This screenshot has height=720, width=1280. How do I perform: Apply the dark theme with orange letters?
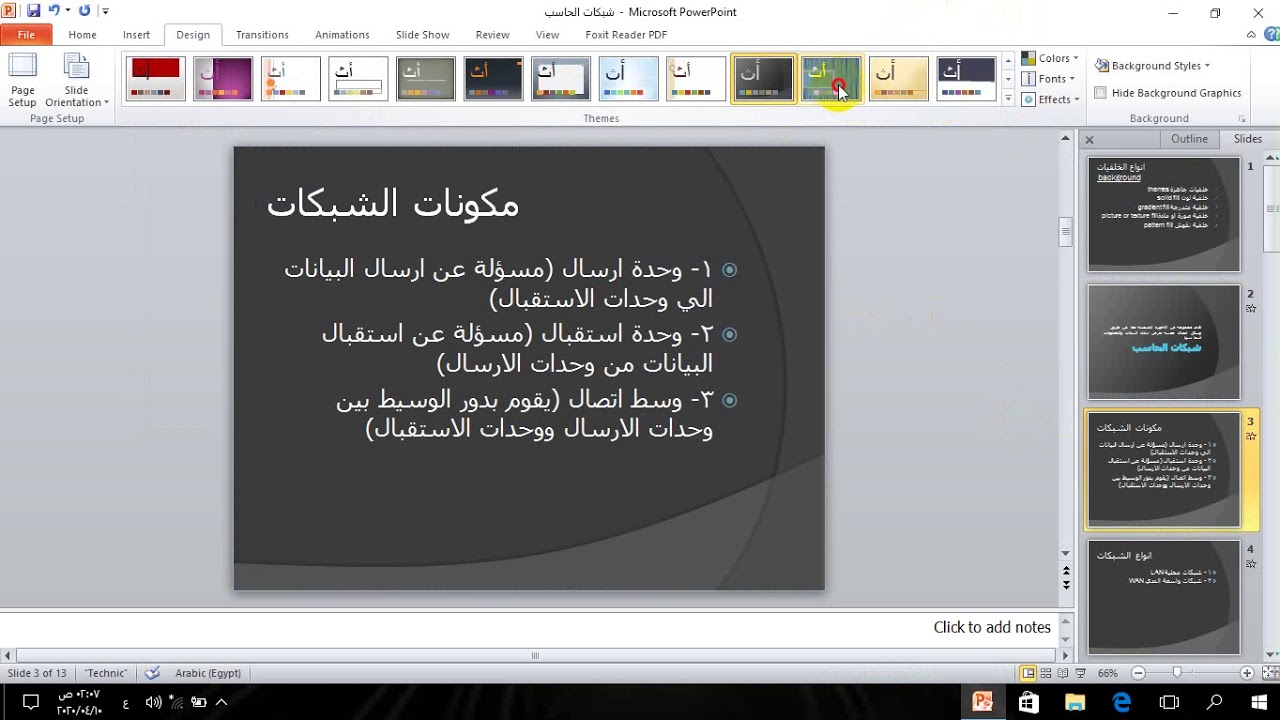pyautogui.click(x=493, y=79)
